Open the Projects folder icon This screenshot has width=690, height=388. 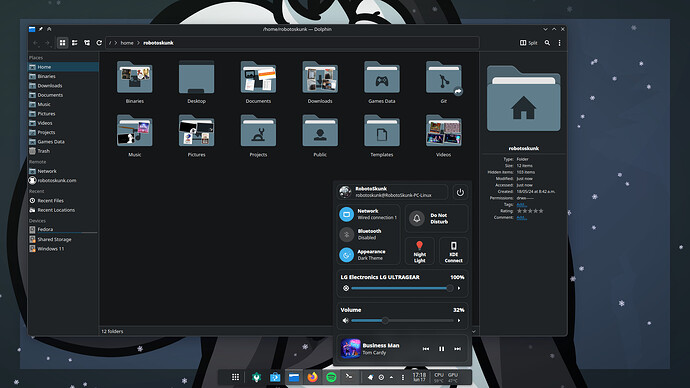pos(258,131)
